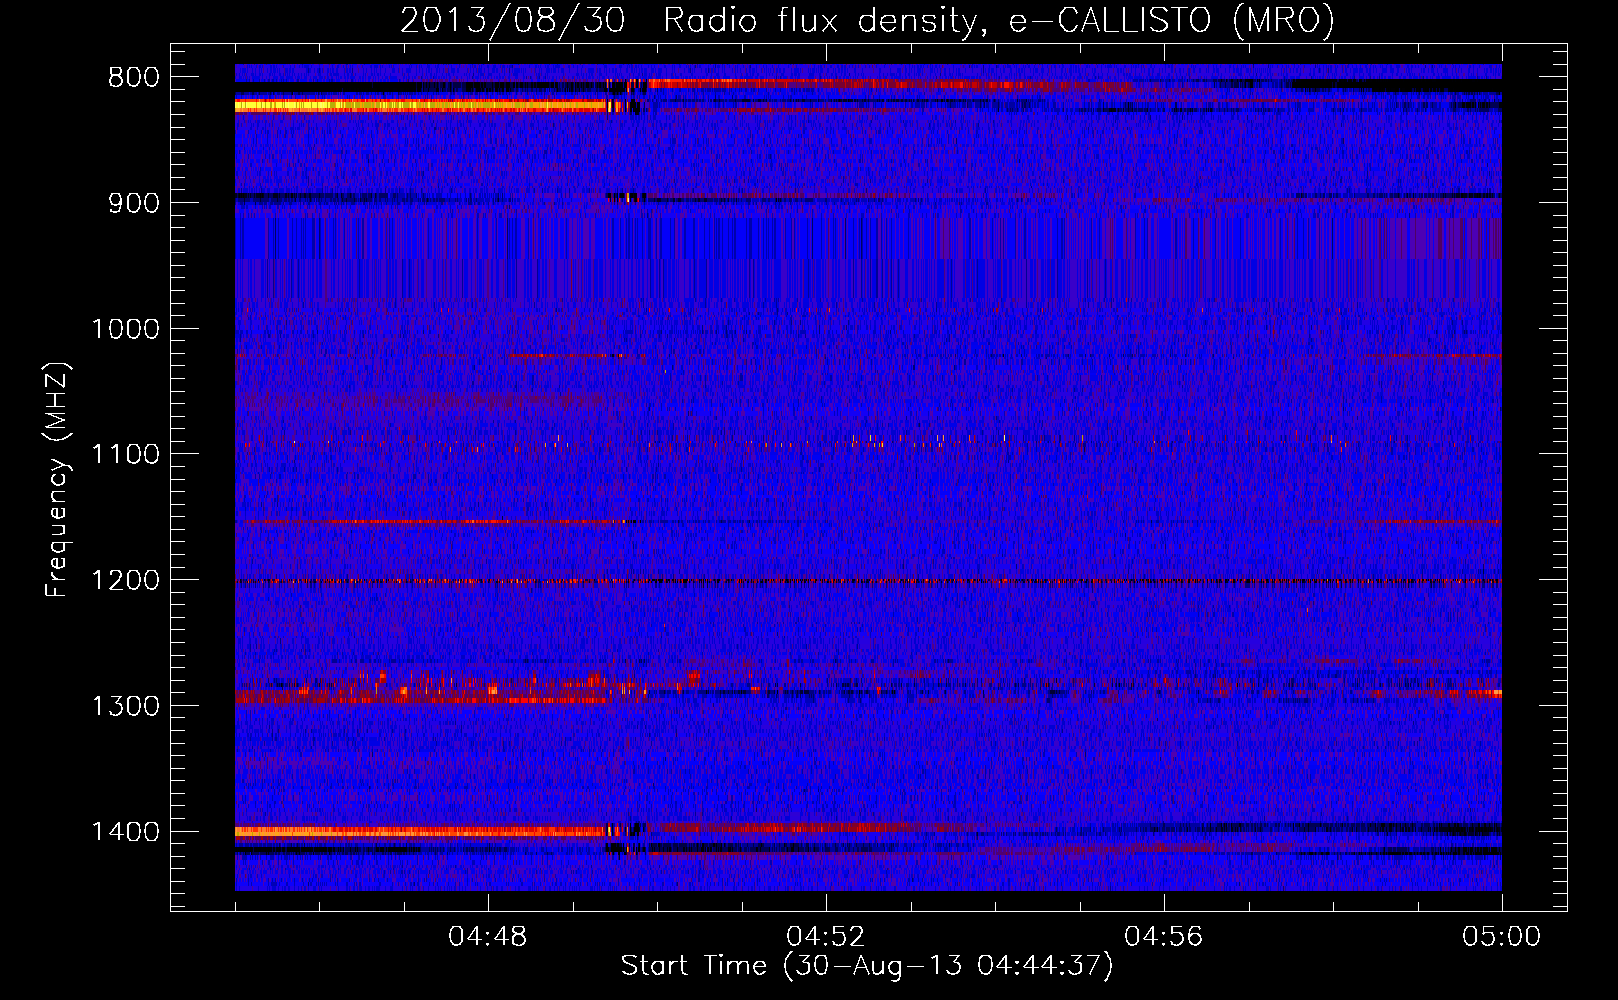Click the 1200 frequency tick label
This screenshot has width=1618, height=1000.
tap(125, 581)
